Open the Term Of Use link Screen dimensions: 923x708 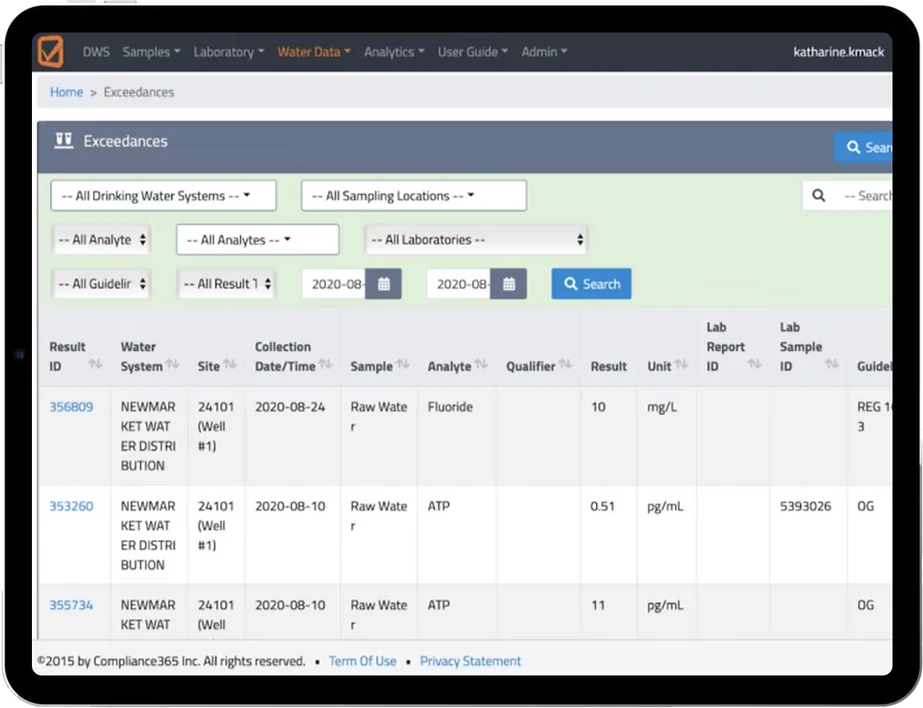pyautogui.click(x=363, y=661)
